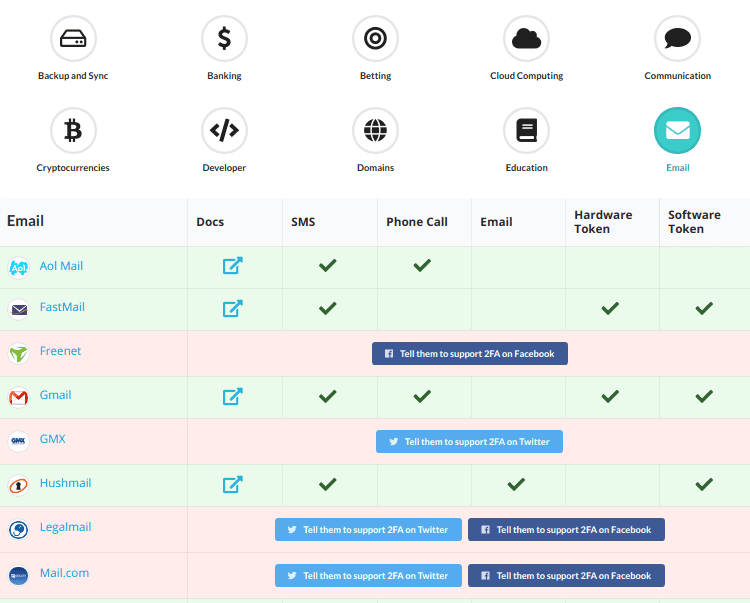
Task: Open the Aol Mail link
Action: (61, 266)
